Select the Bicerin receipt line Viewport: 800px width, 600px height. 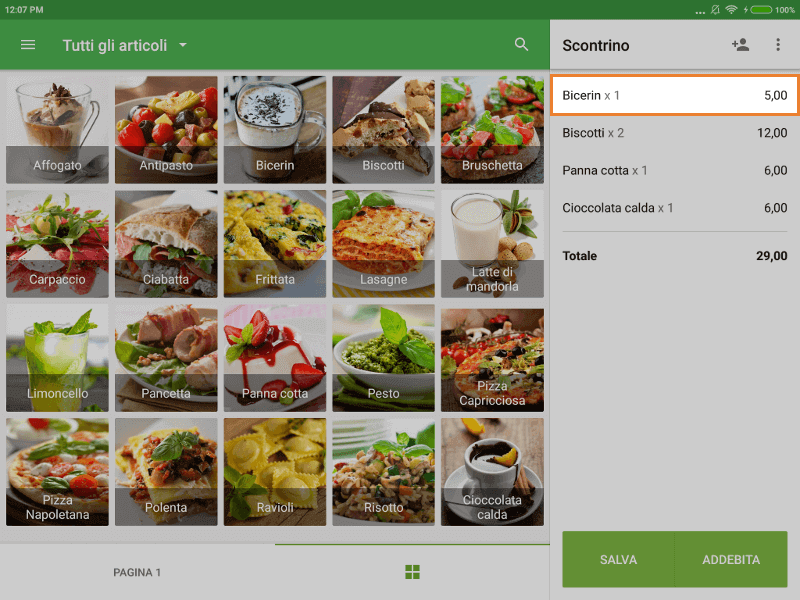[x=674, y=96]
